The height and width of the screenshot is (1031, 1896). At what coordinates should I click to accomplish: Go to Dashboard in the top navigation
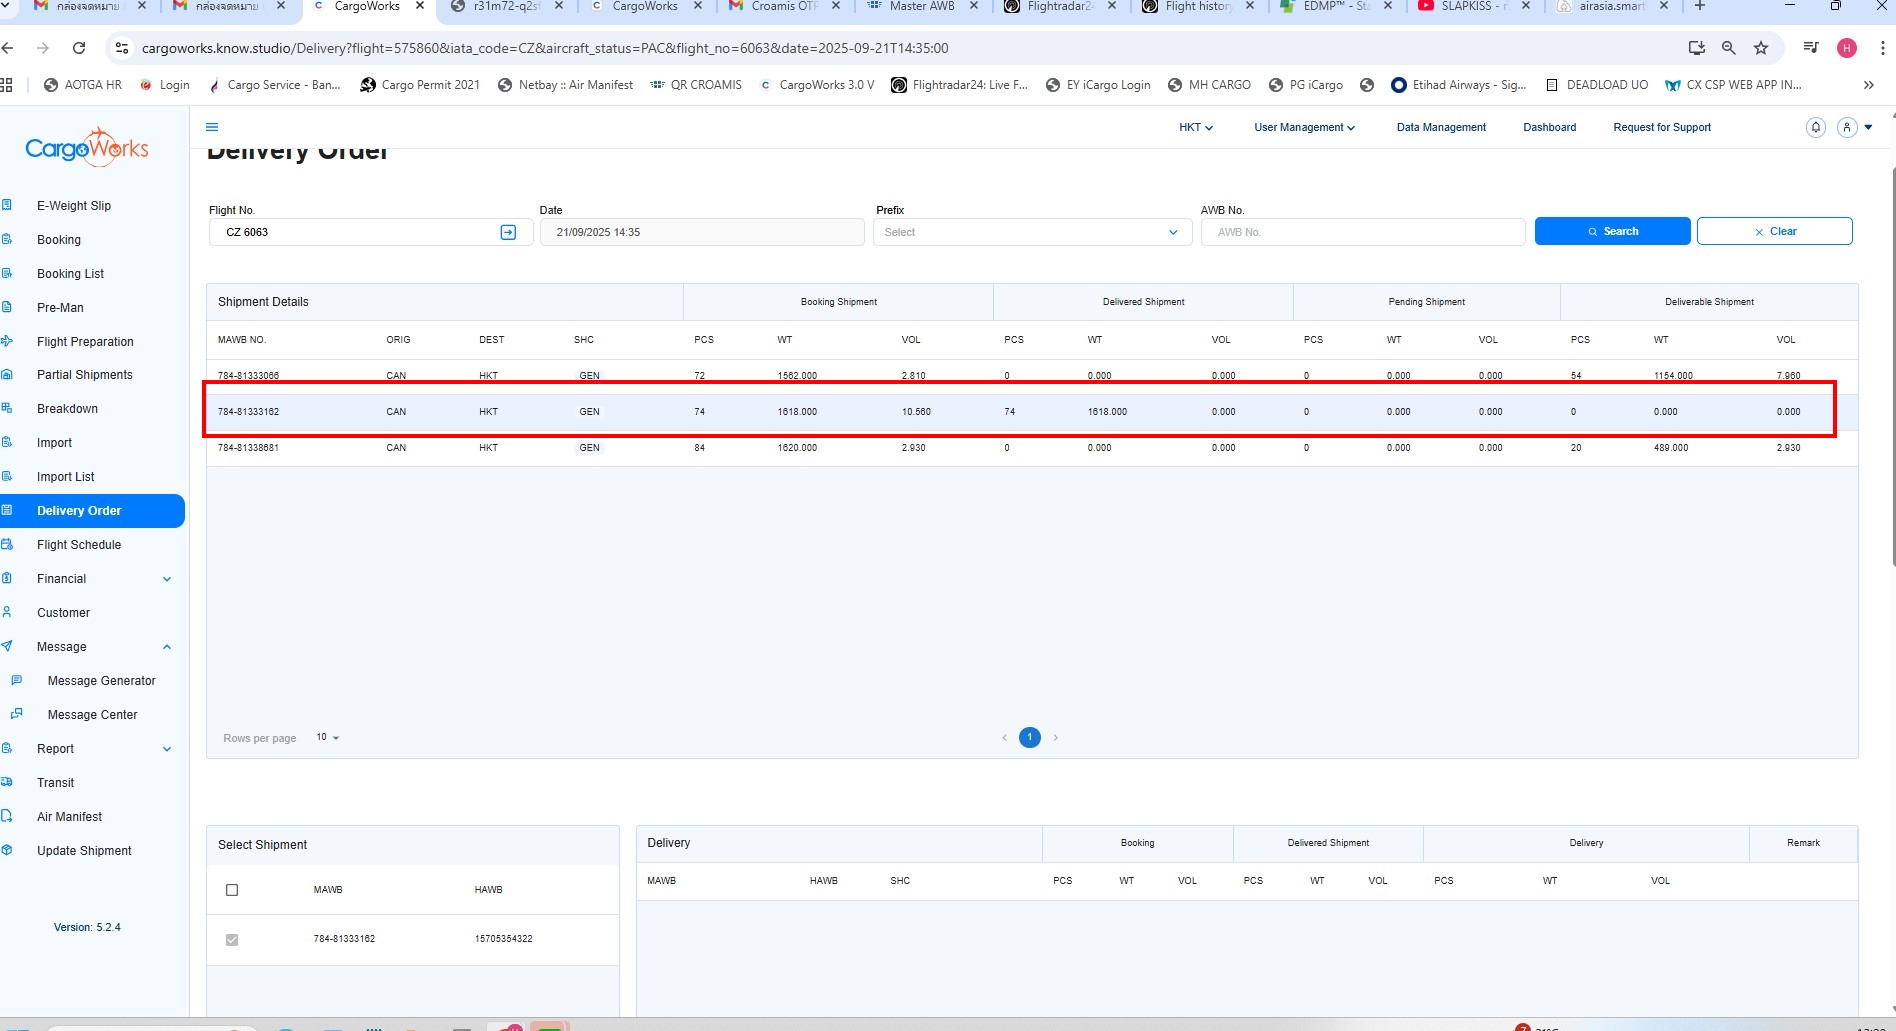(1549, 127)
